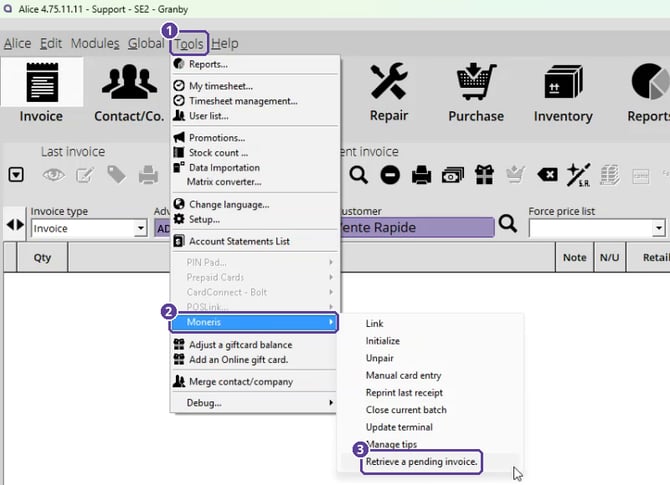Screen dimensions: 670x485
Task: Click the magnifier icon in invoice toolbar
Action: click(359, 175)
